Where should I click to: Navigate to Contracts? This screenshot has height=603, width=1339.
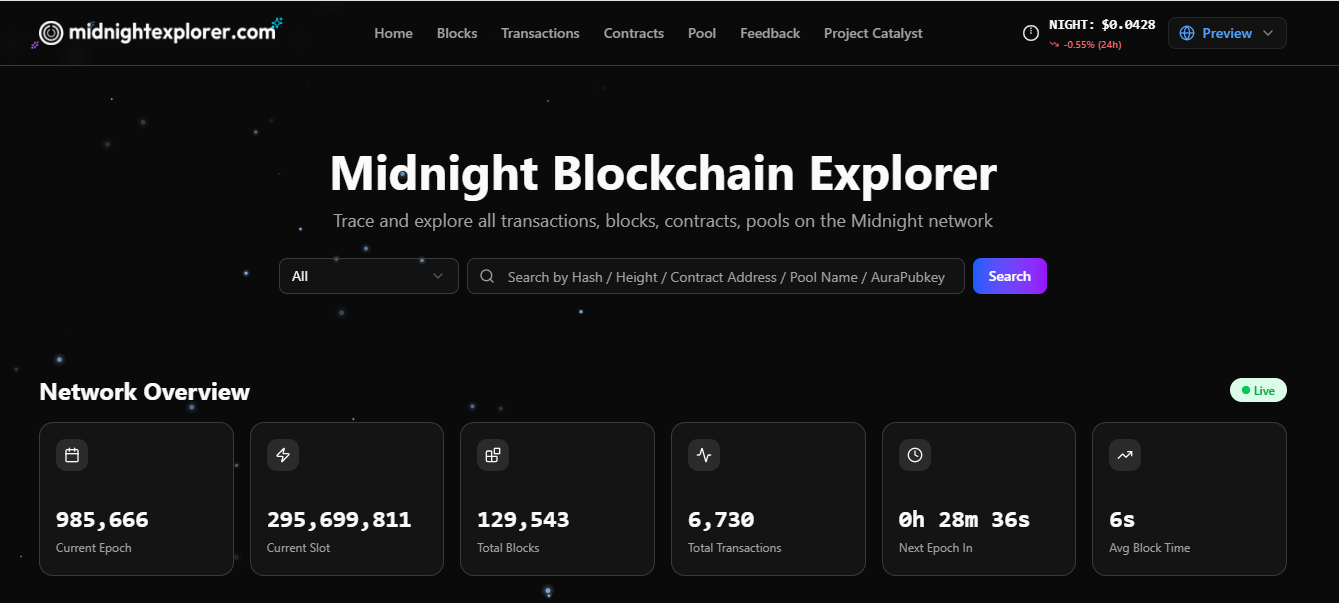(634, 33)
